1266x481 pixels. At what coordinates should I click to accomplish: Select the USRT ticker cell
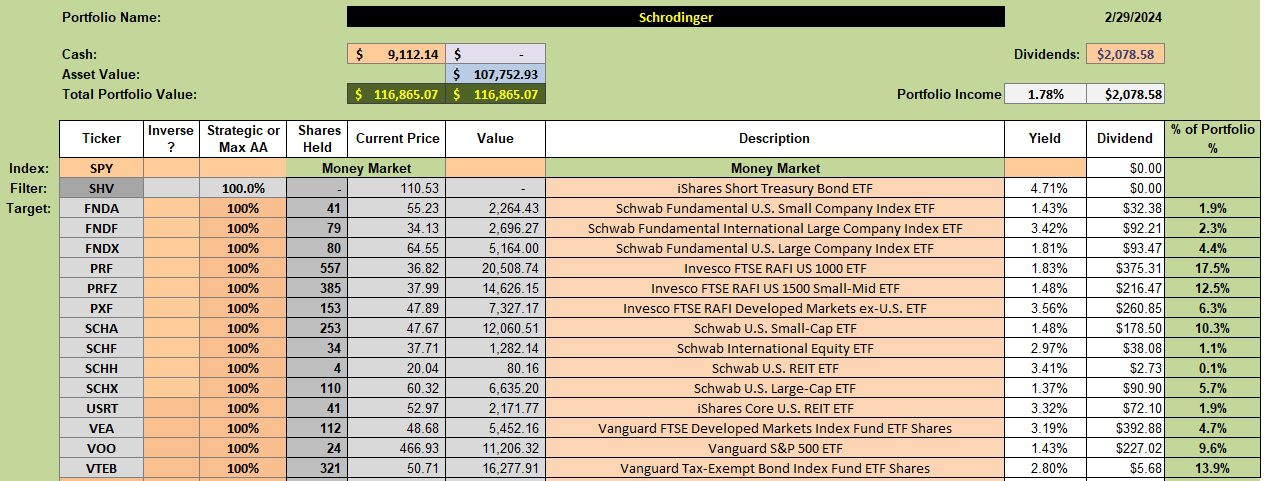[101, 408]
